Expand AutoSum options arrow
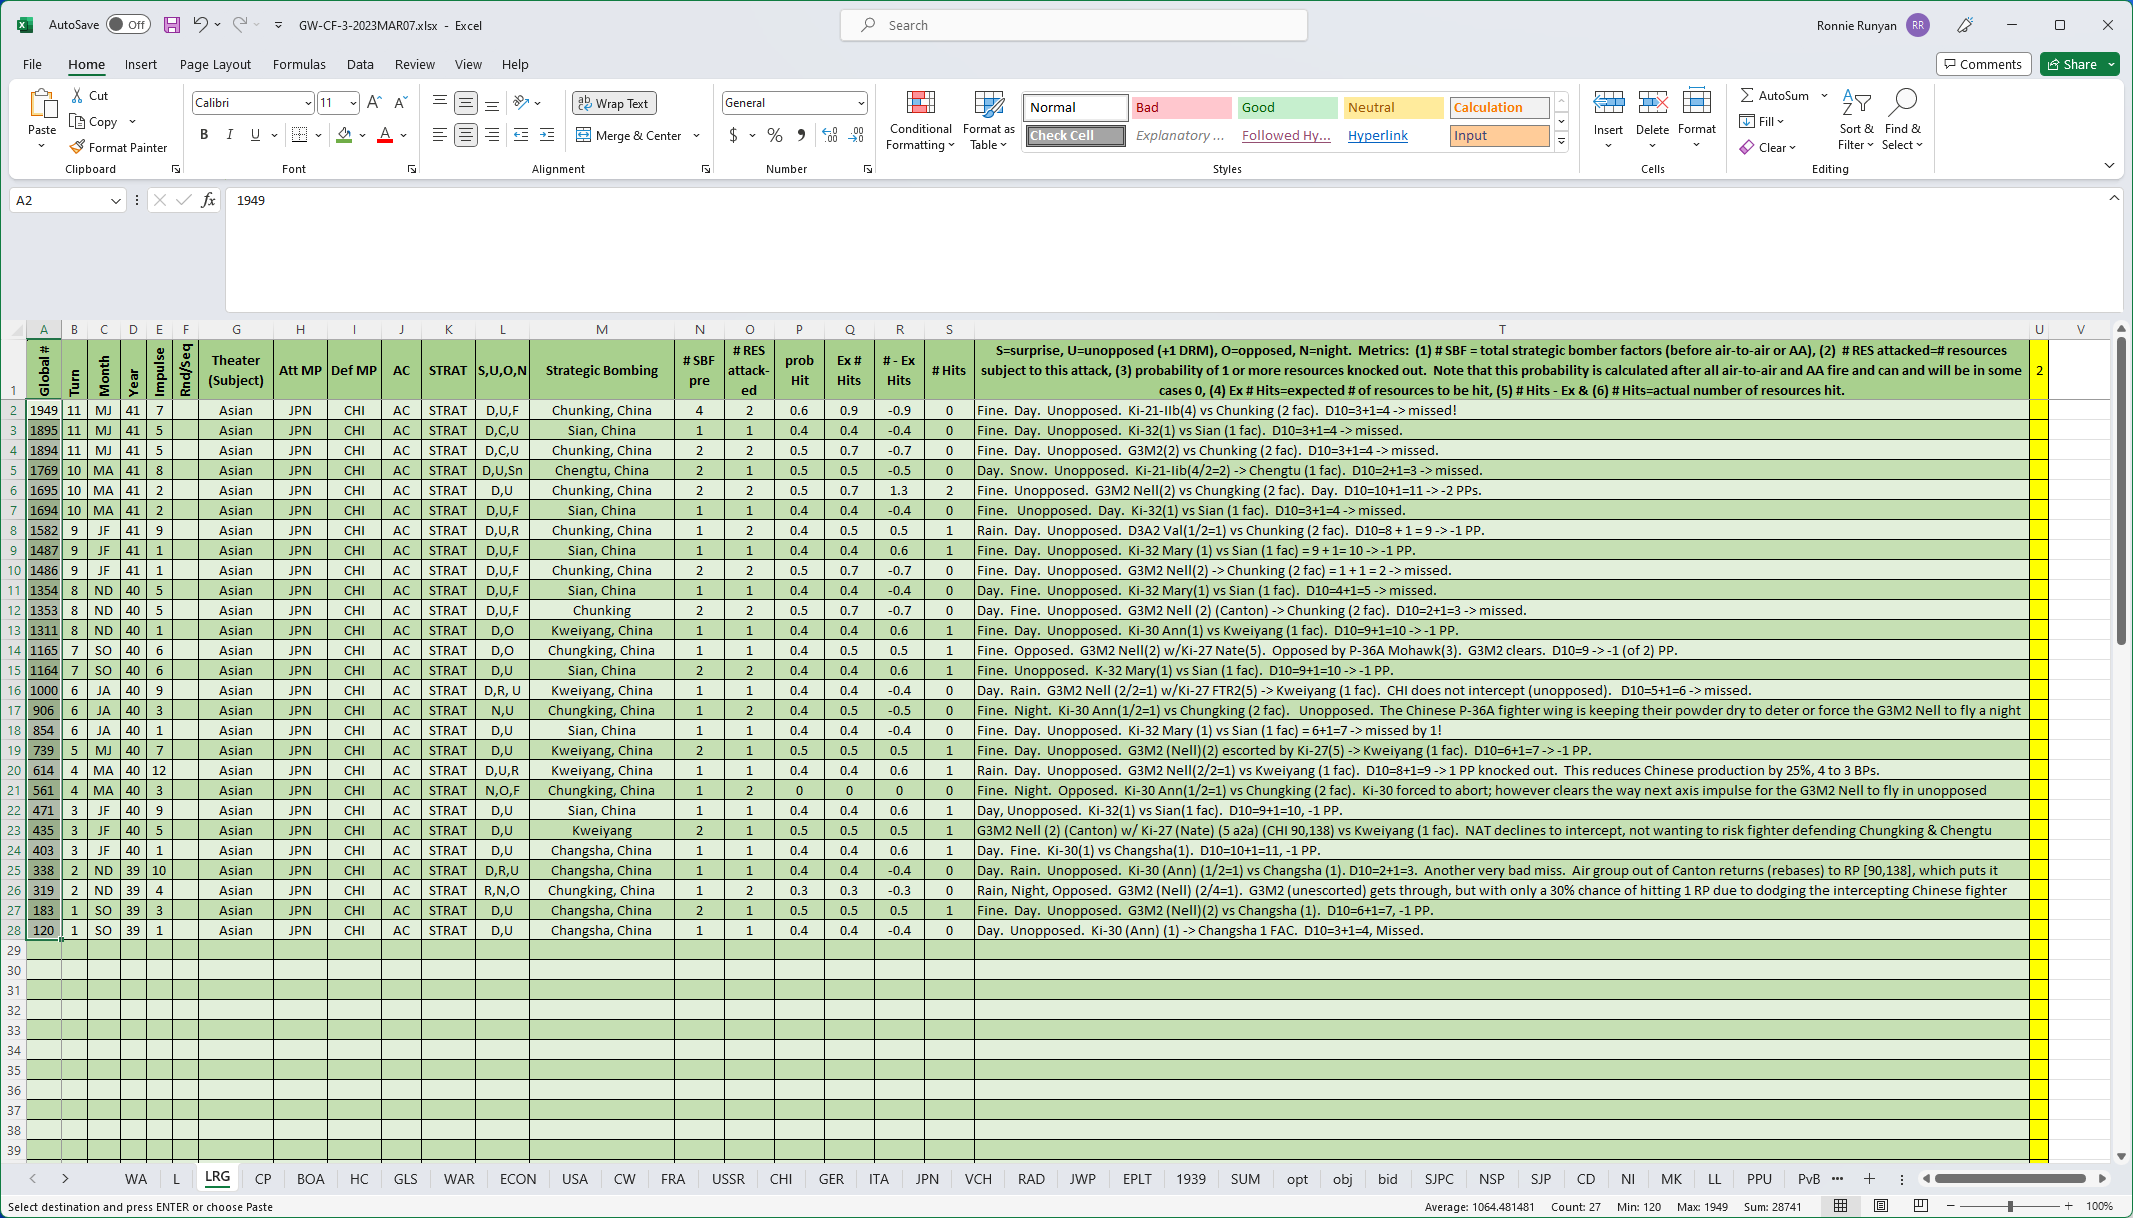This screenshot has height=1218, width=2133. 1824,96
